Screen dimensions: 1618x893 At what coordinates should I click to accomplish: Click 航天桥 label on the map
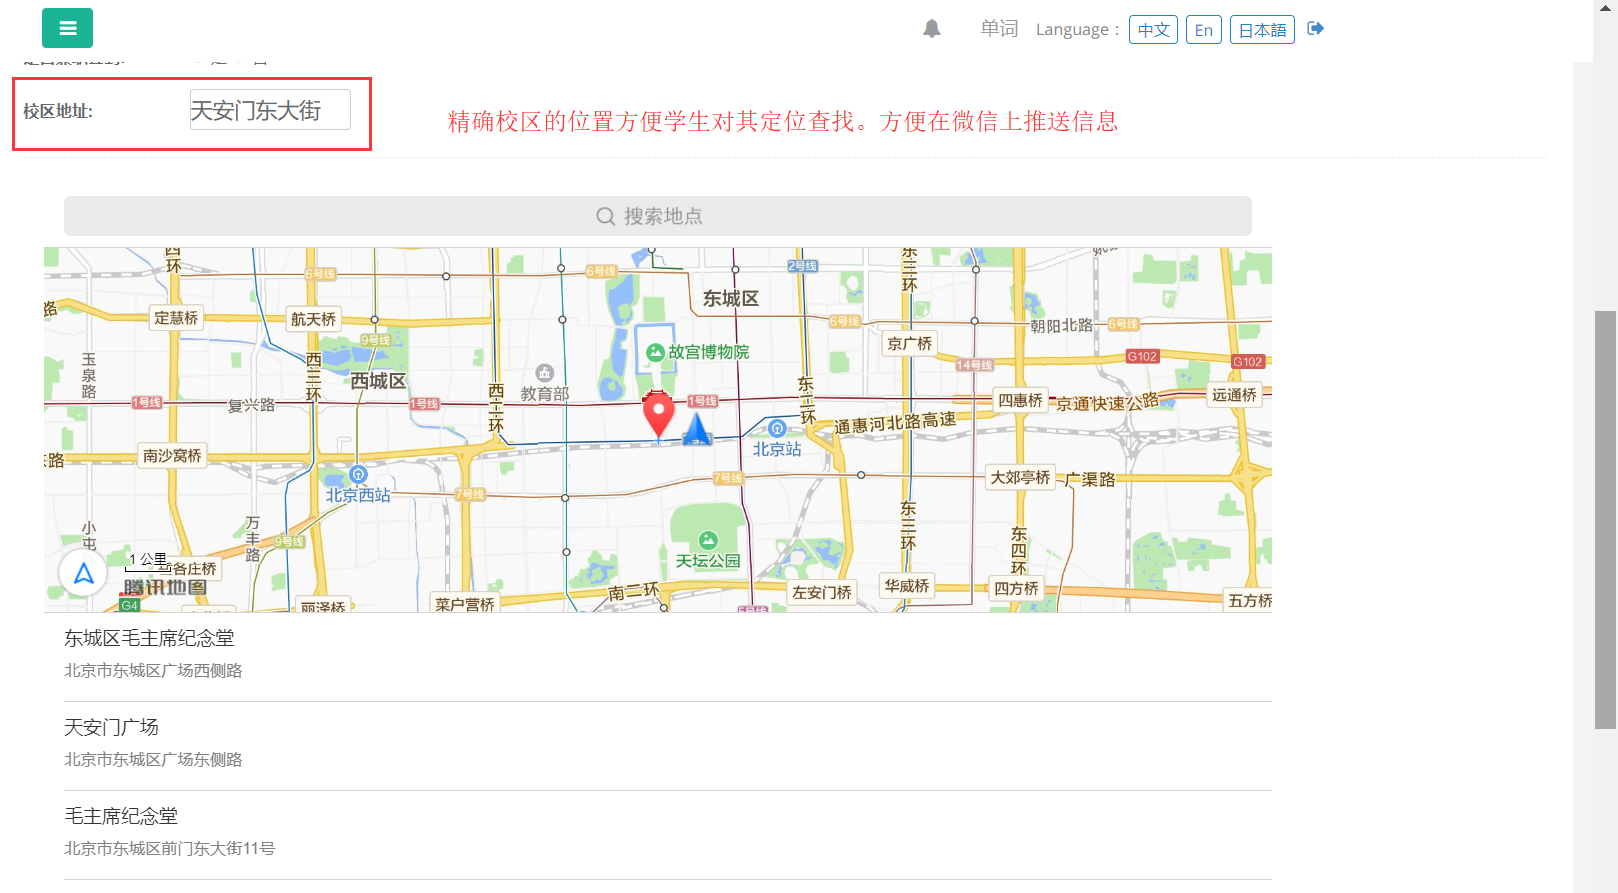point(313,319)
